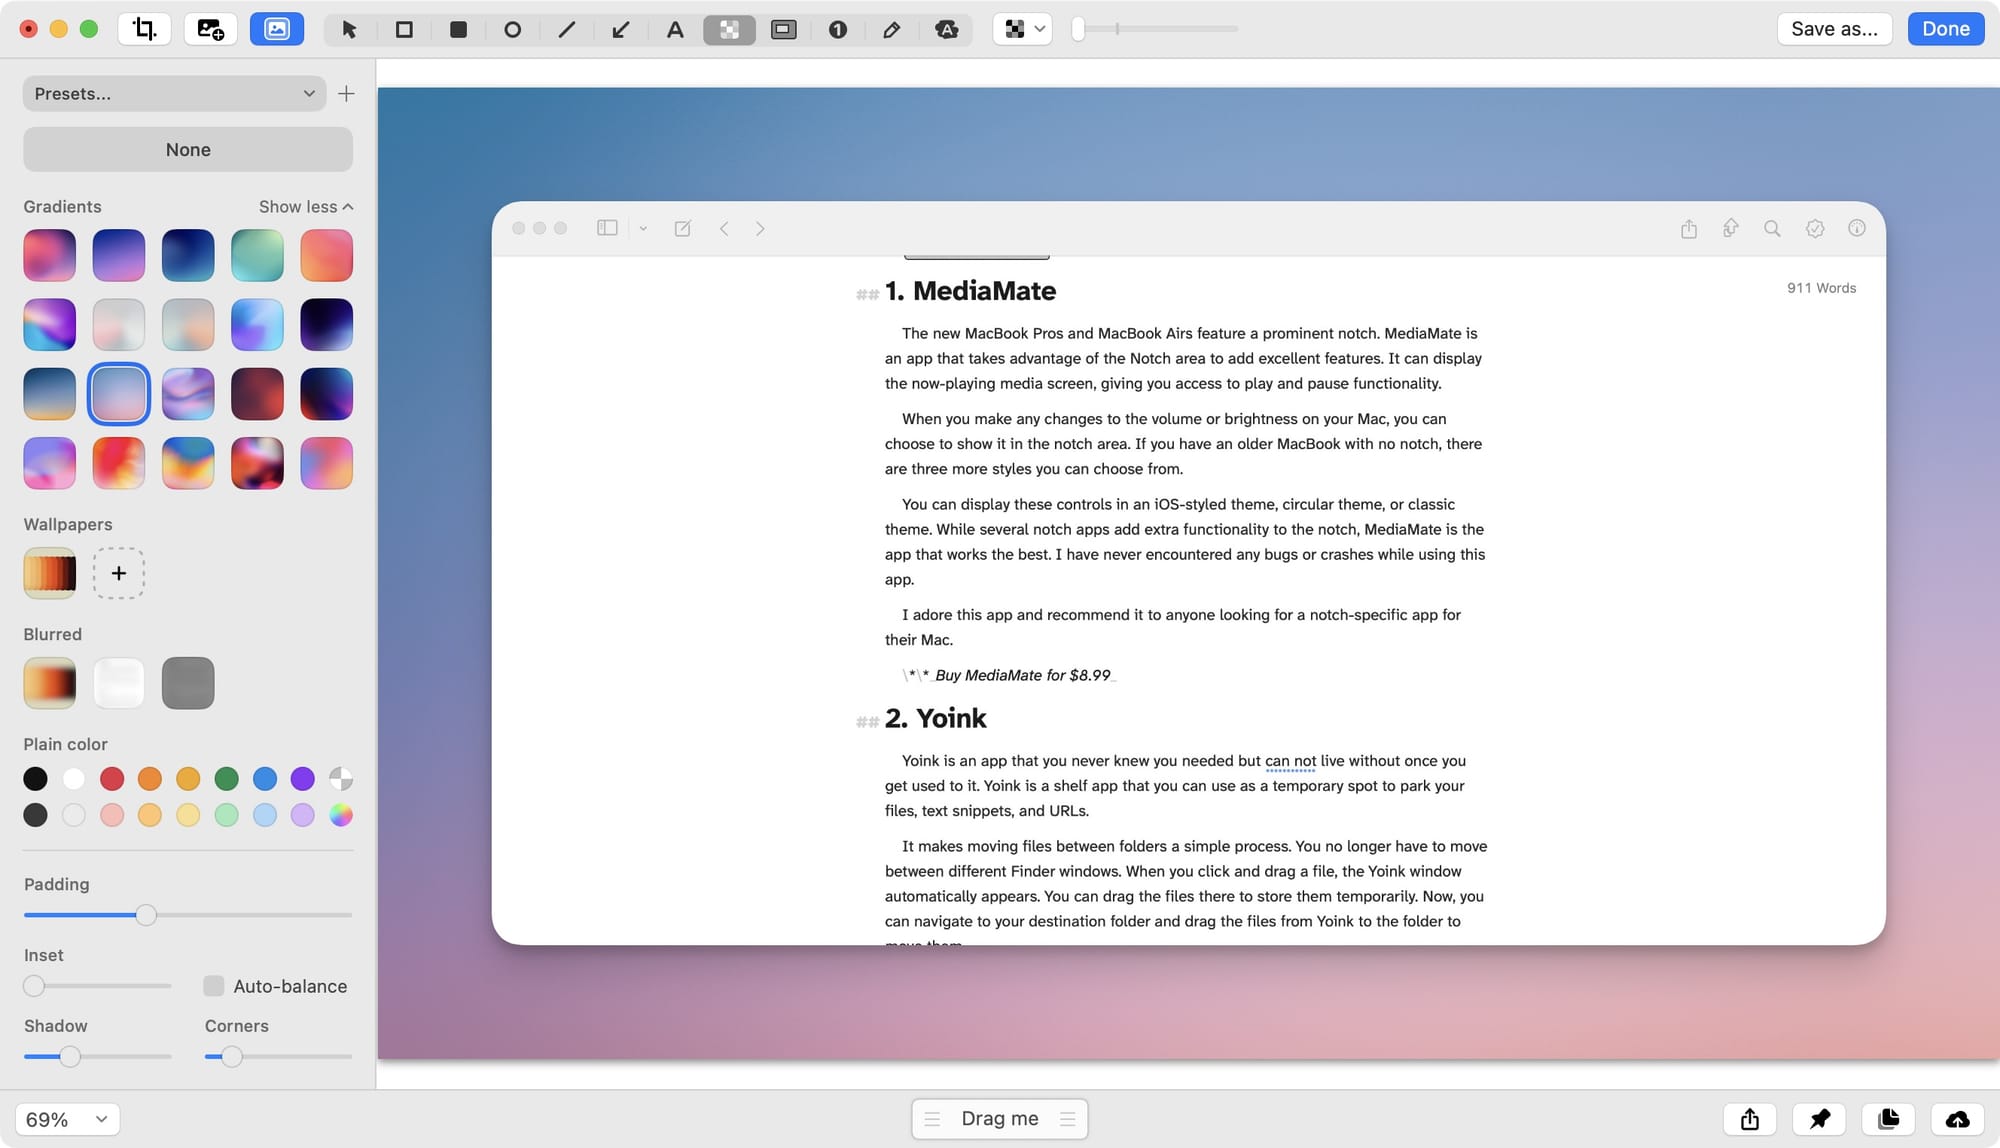Pick the green plain color
The height and width of the screenshot is (1148, 2000).
point(227,778)
